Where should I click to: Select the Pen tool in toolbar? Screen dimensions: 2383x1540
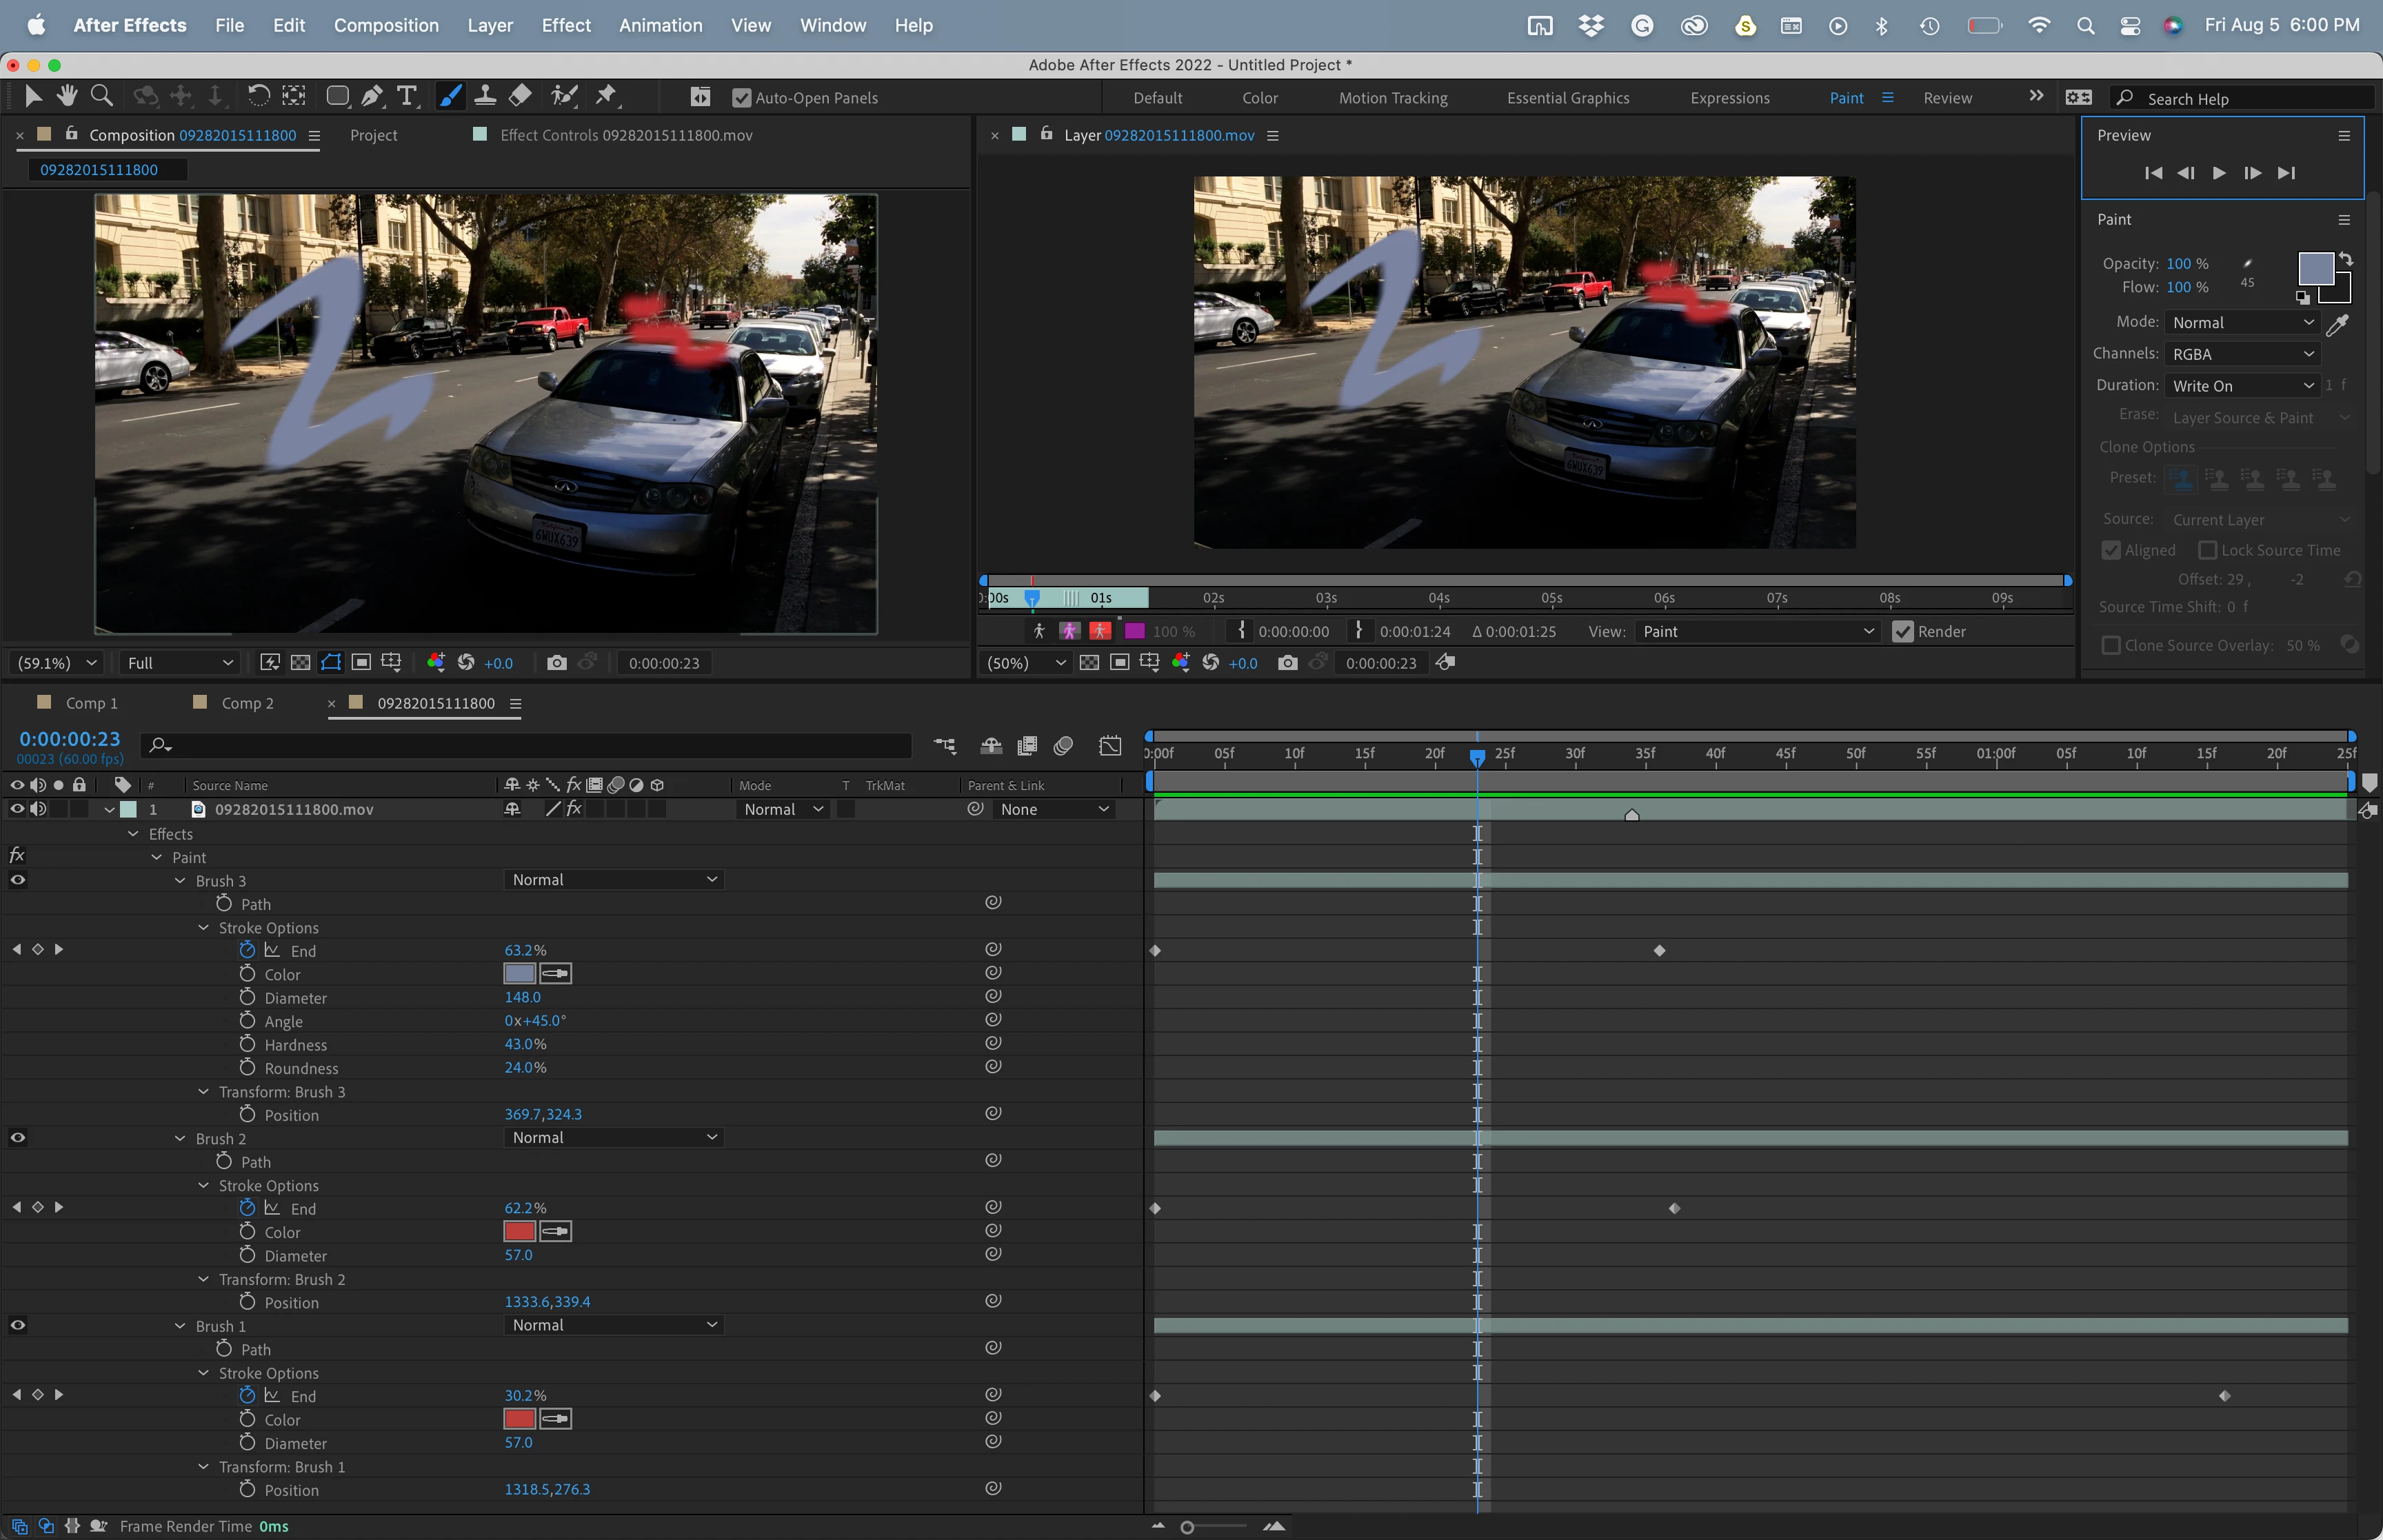pyautogui.click(x=372, y=96)
